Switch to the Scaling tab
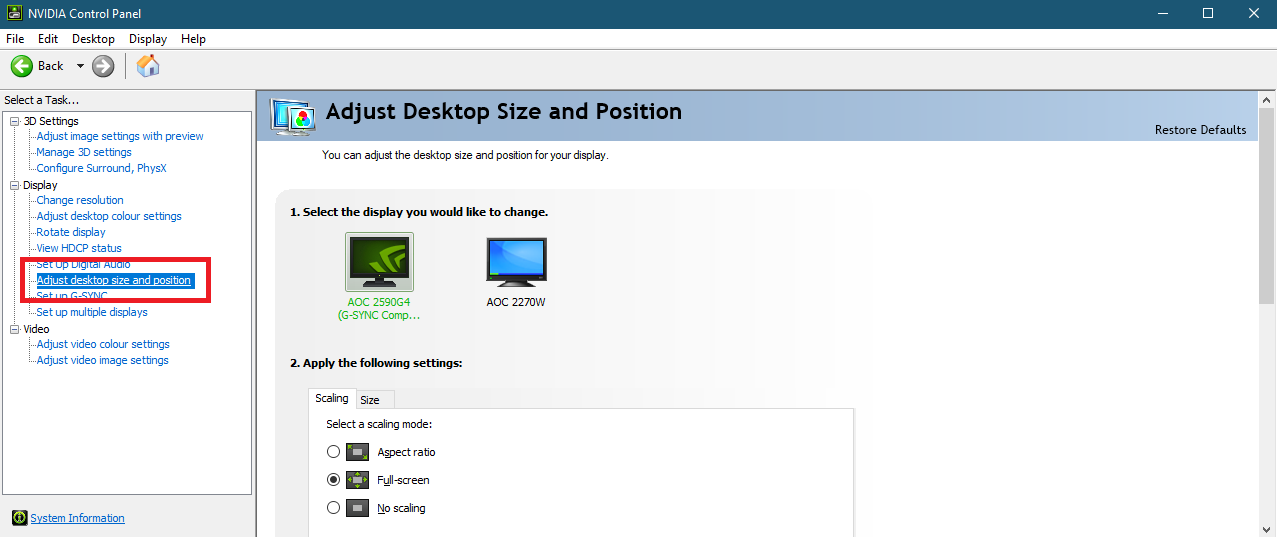The height and width of the screenshot is (537, 1277). coord(332,398)
